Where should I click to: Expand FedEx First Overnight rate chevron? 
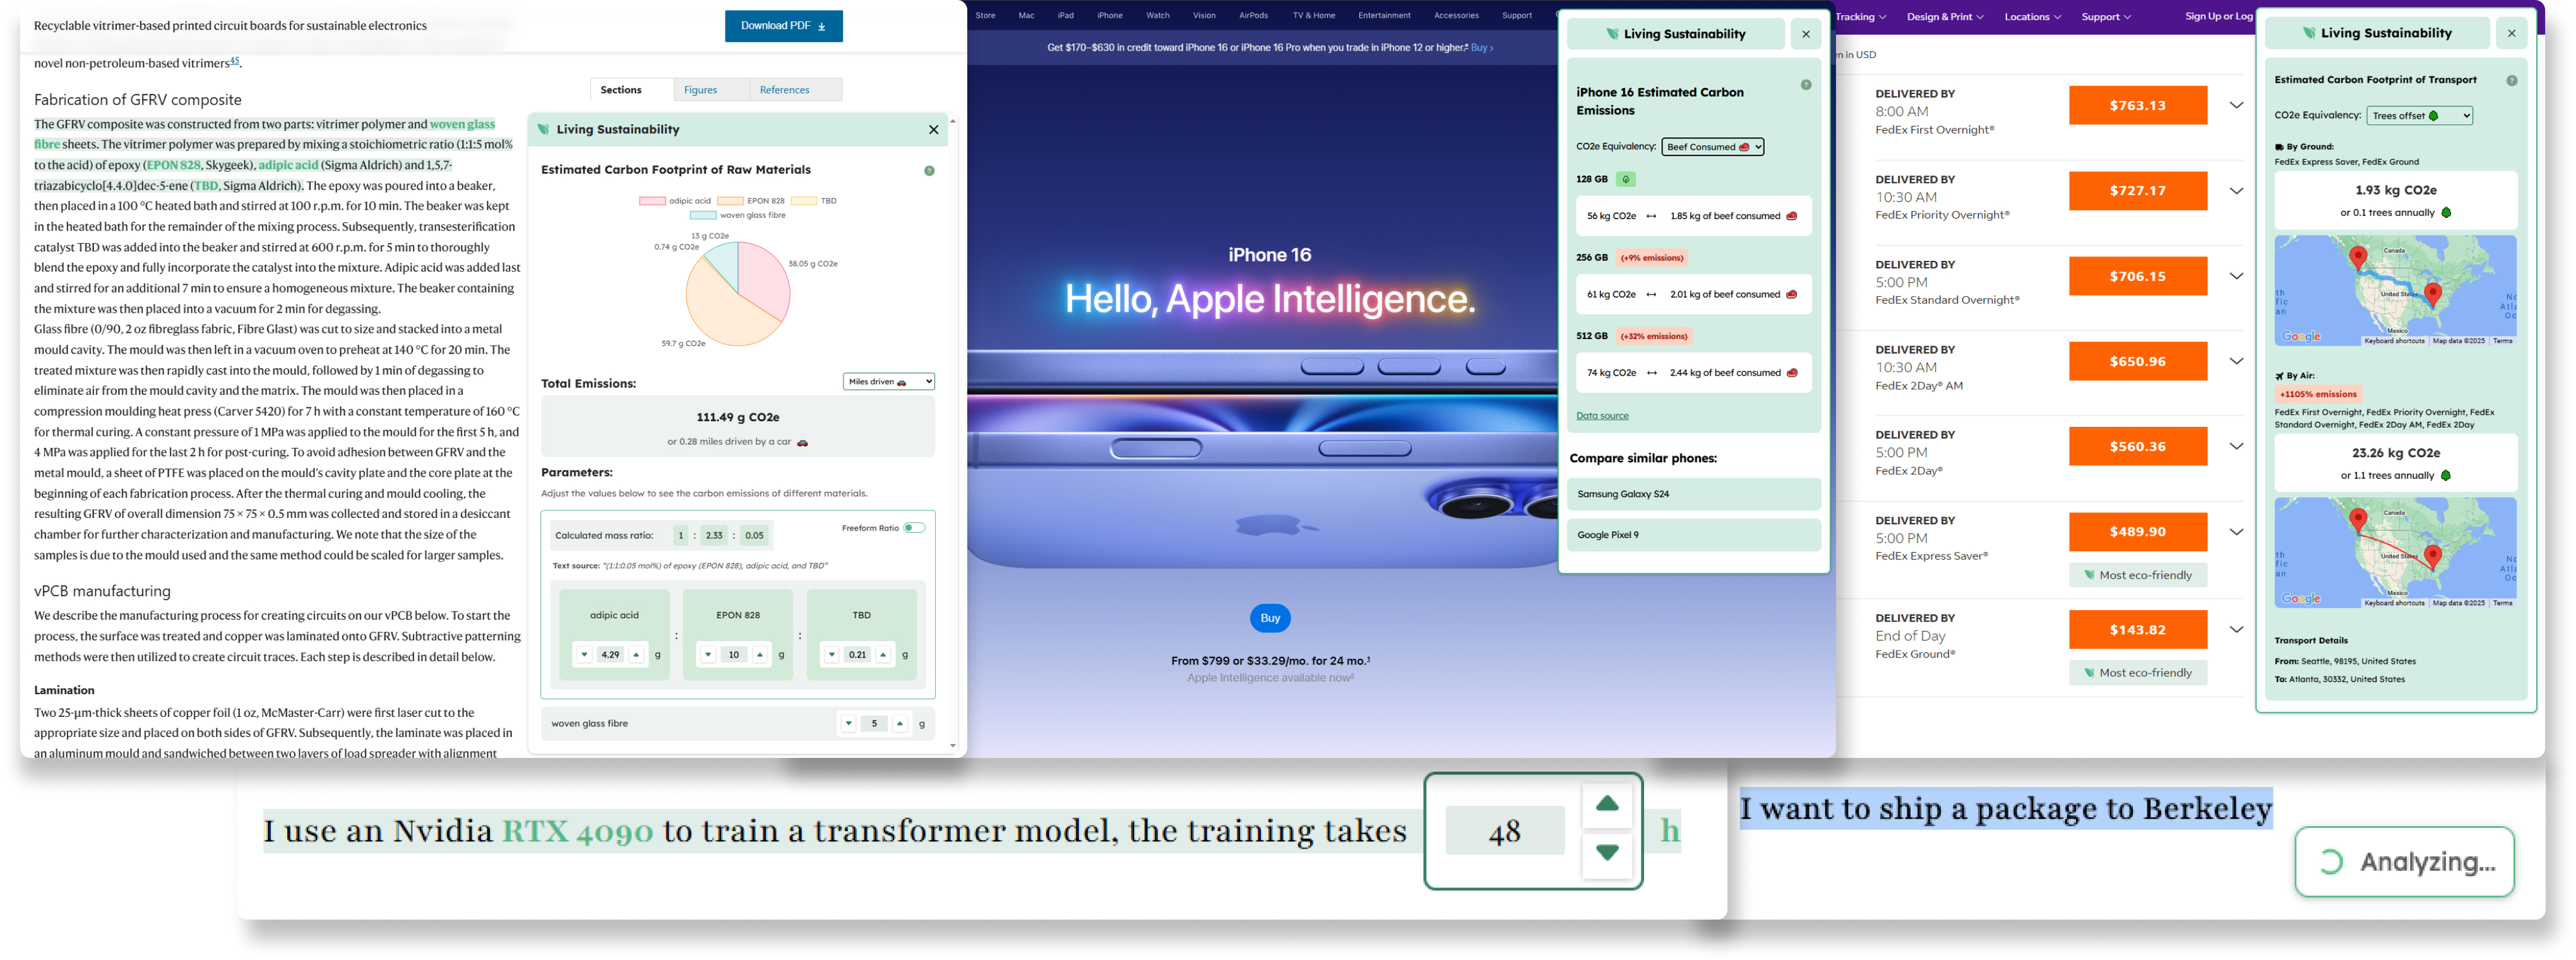2236,105
